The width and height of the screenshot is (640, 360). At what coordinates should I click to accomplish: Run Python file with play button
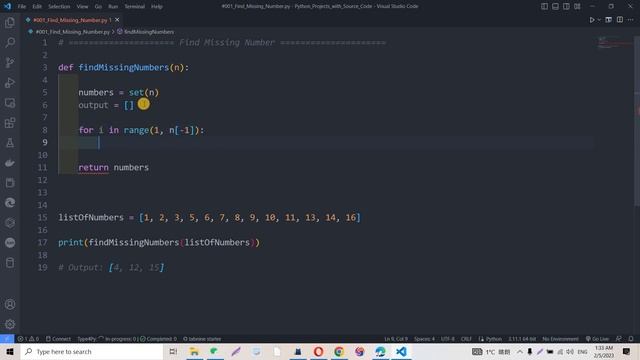(591, 20)
